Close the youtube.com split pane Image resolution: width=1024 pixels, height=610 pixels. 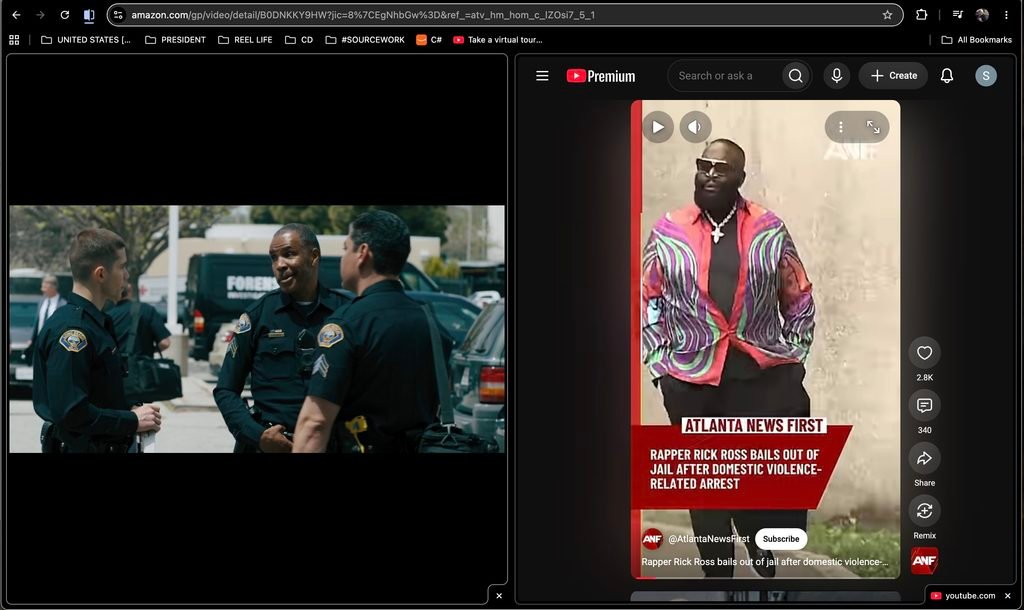(1008, 596)
